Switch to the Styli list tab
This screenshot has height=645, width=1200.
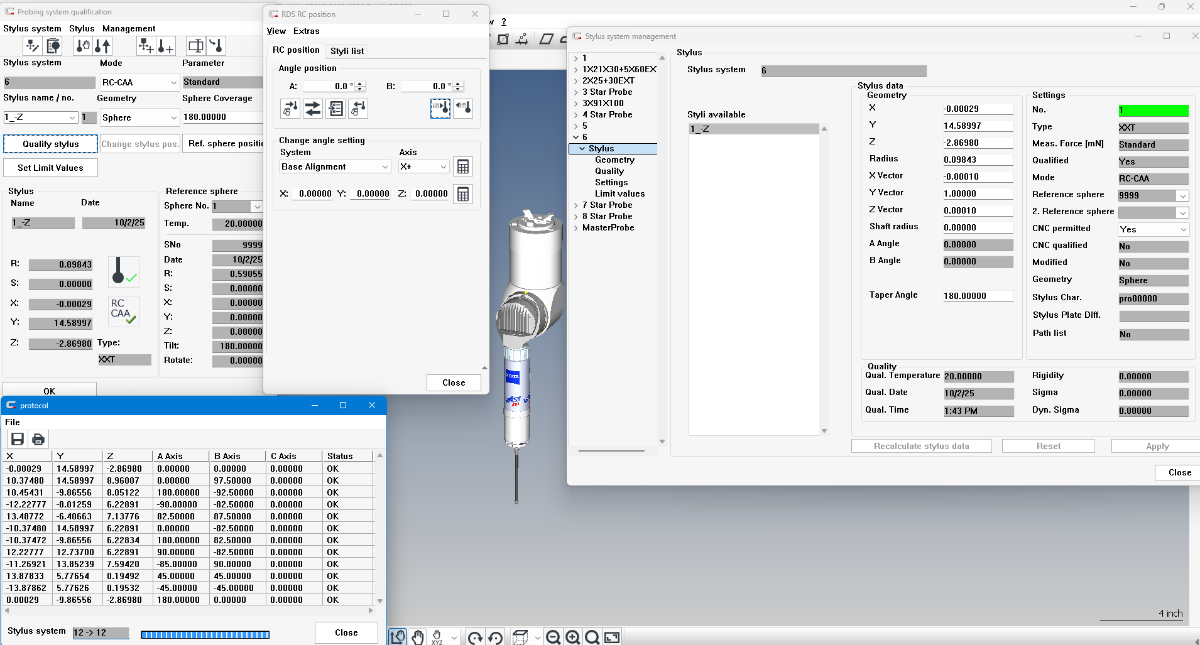(347, 50)
